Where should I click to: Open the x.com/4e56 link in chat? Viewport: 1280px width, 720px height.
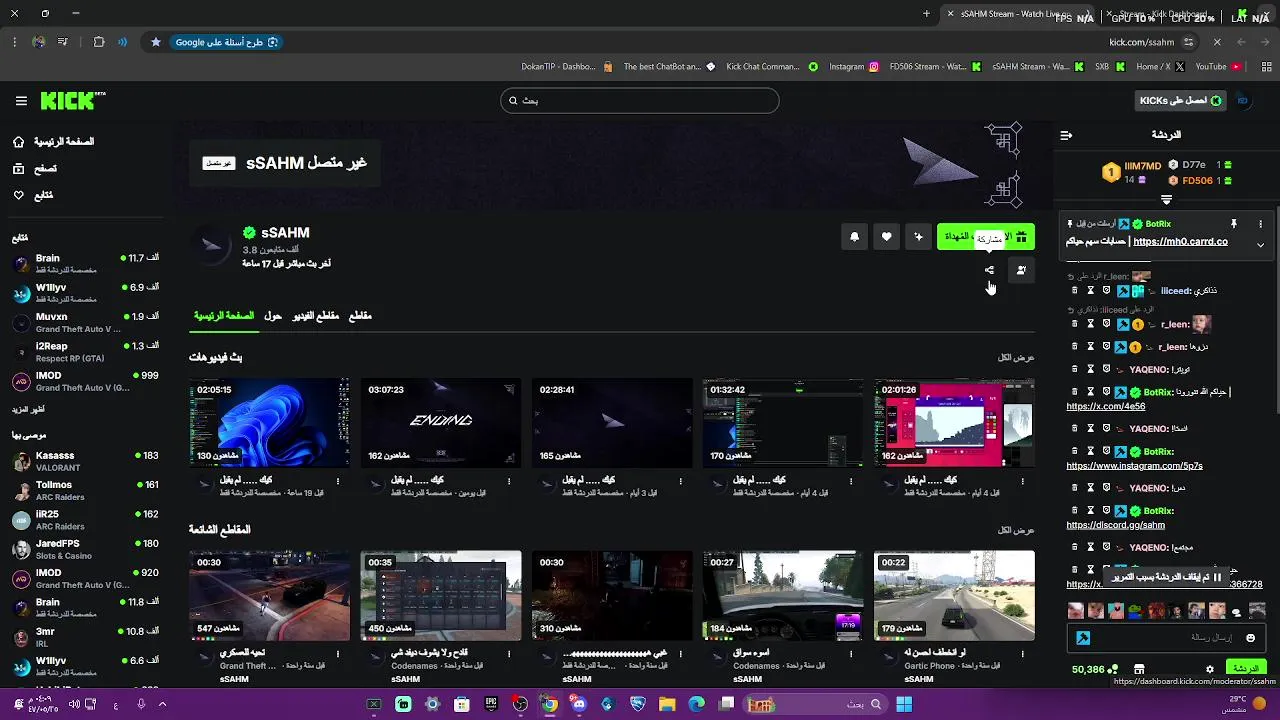tap(1106, 407)
